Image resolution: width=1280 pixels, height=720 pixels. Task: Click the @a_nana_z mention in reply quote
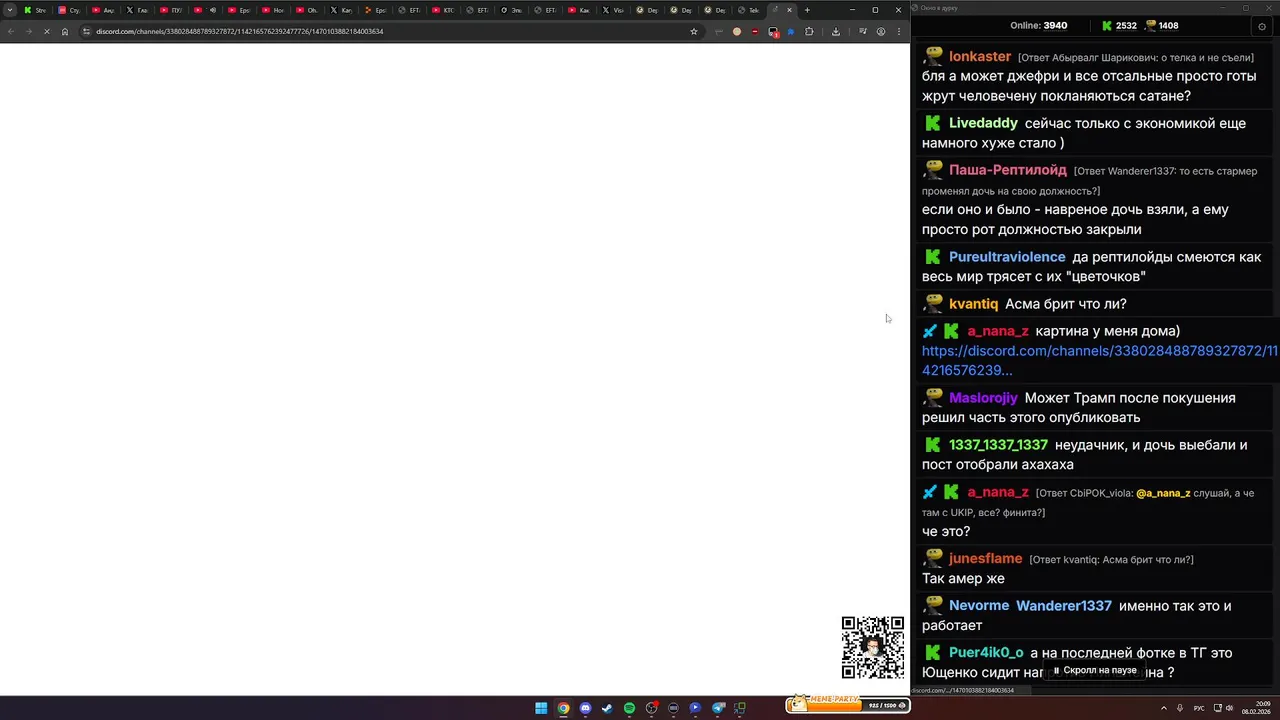pyautogui.click(x=1163, y=493)
